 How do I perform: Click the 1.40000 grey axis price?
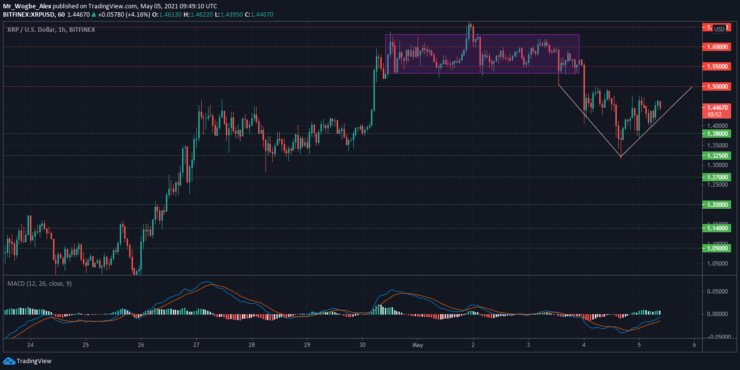pyautogui.click(x=716, y=126)
